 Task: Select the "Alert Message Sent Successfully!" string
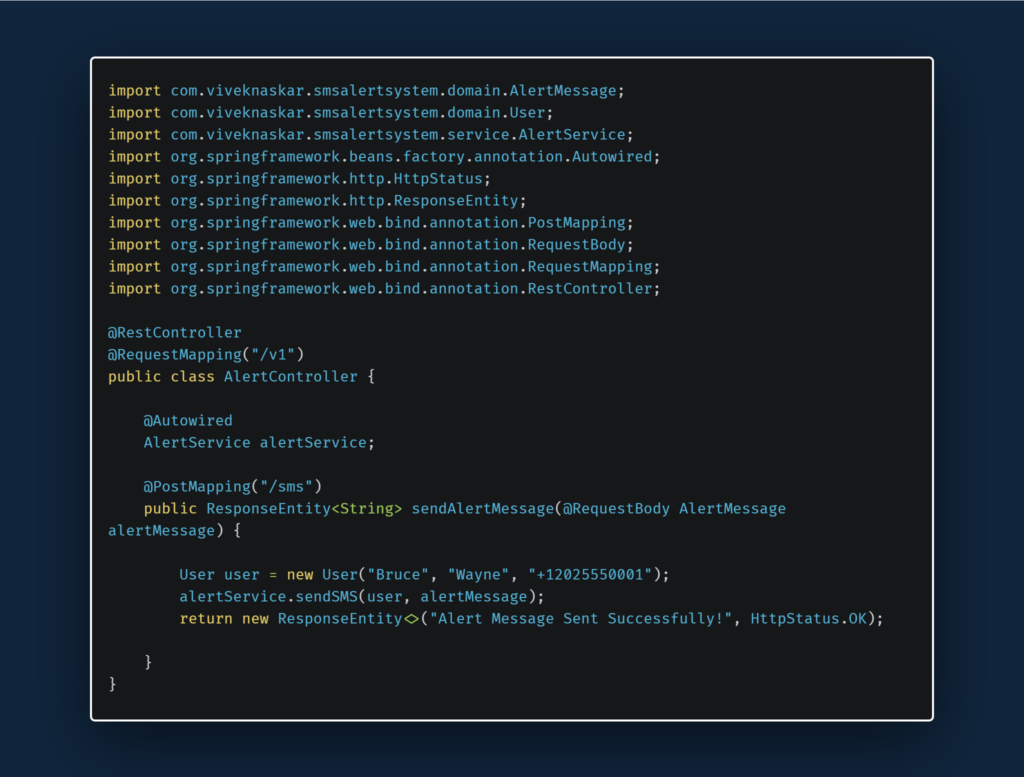(581, 619)
